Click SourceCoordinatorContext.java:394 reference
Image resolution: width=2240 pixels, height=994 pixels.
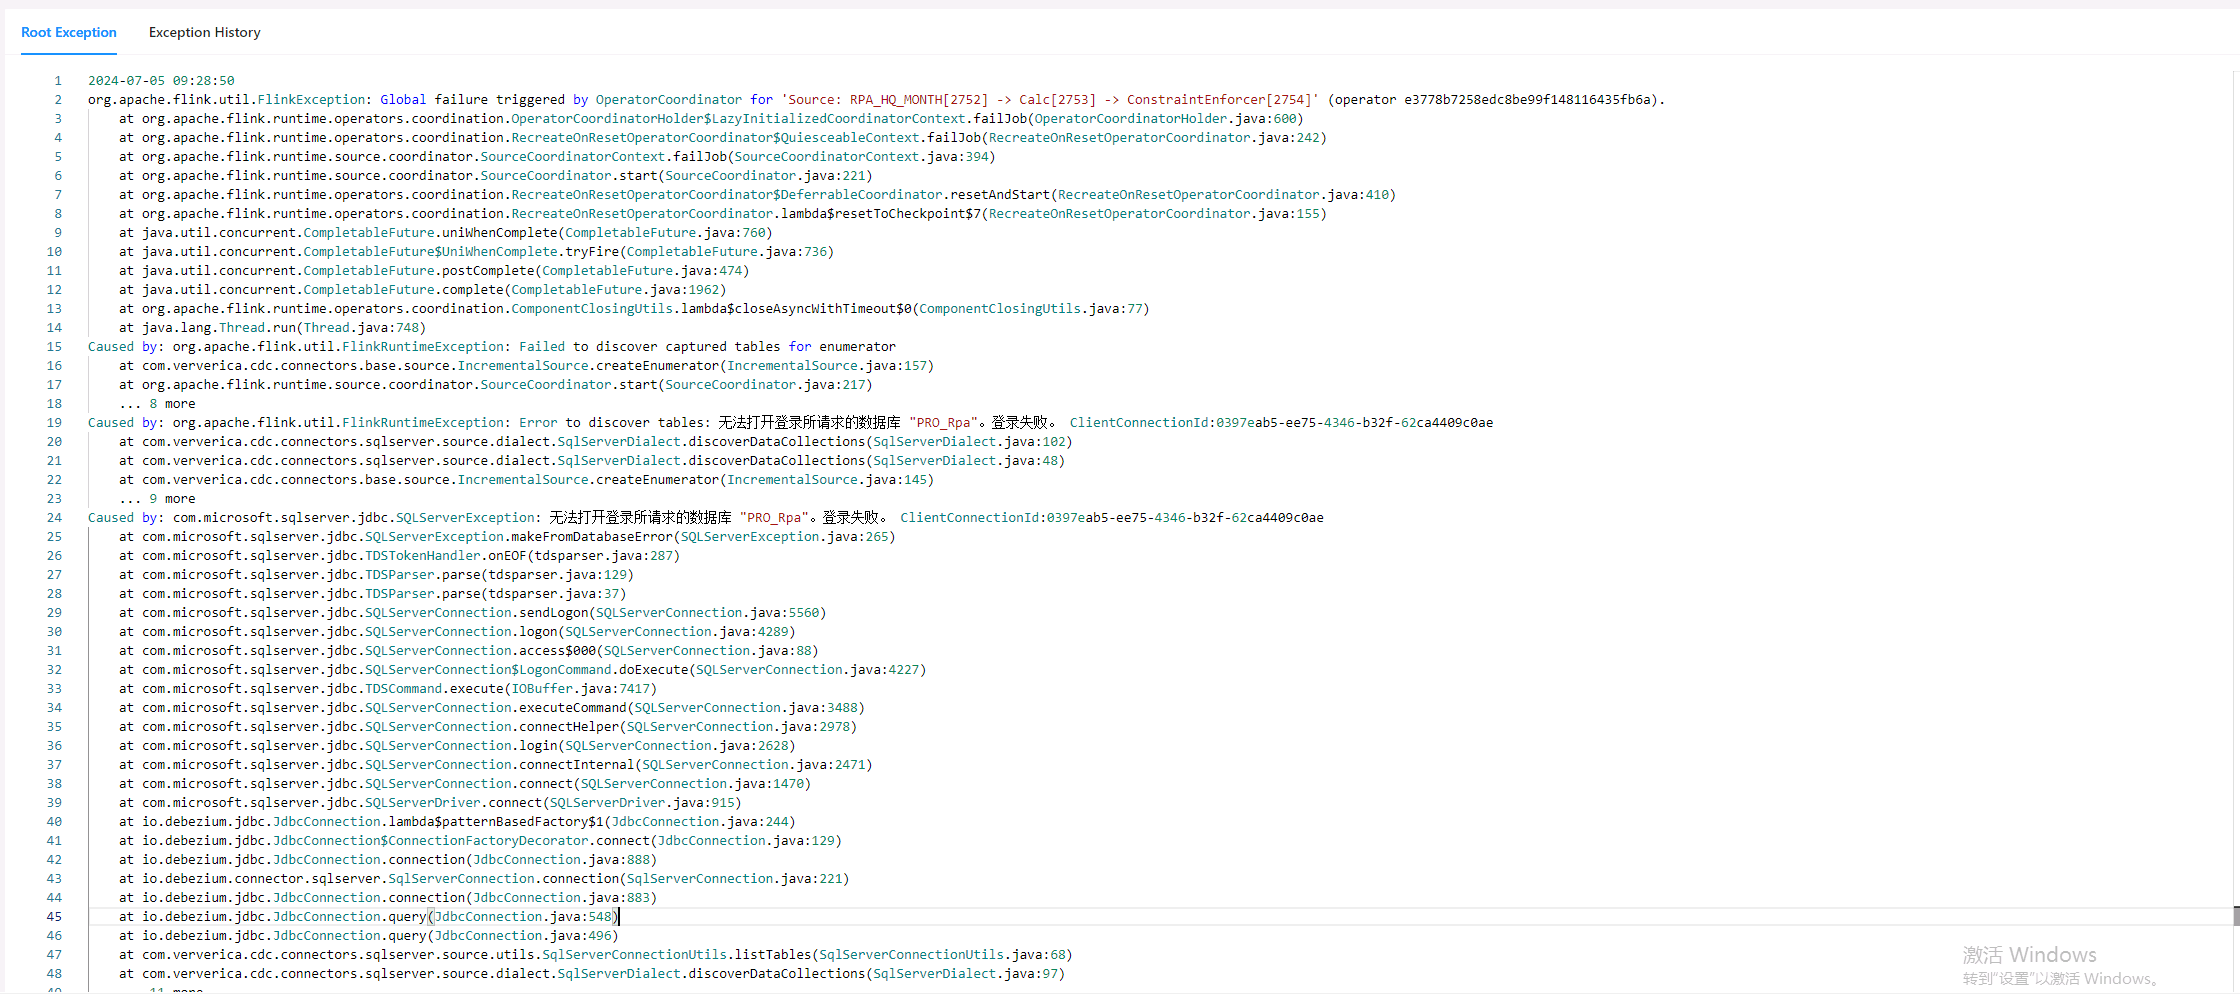coord(861,157)
